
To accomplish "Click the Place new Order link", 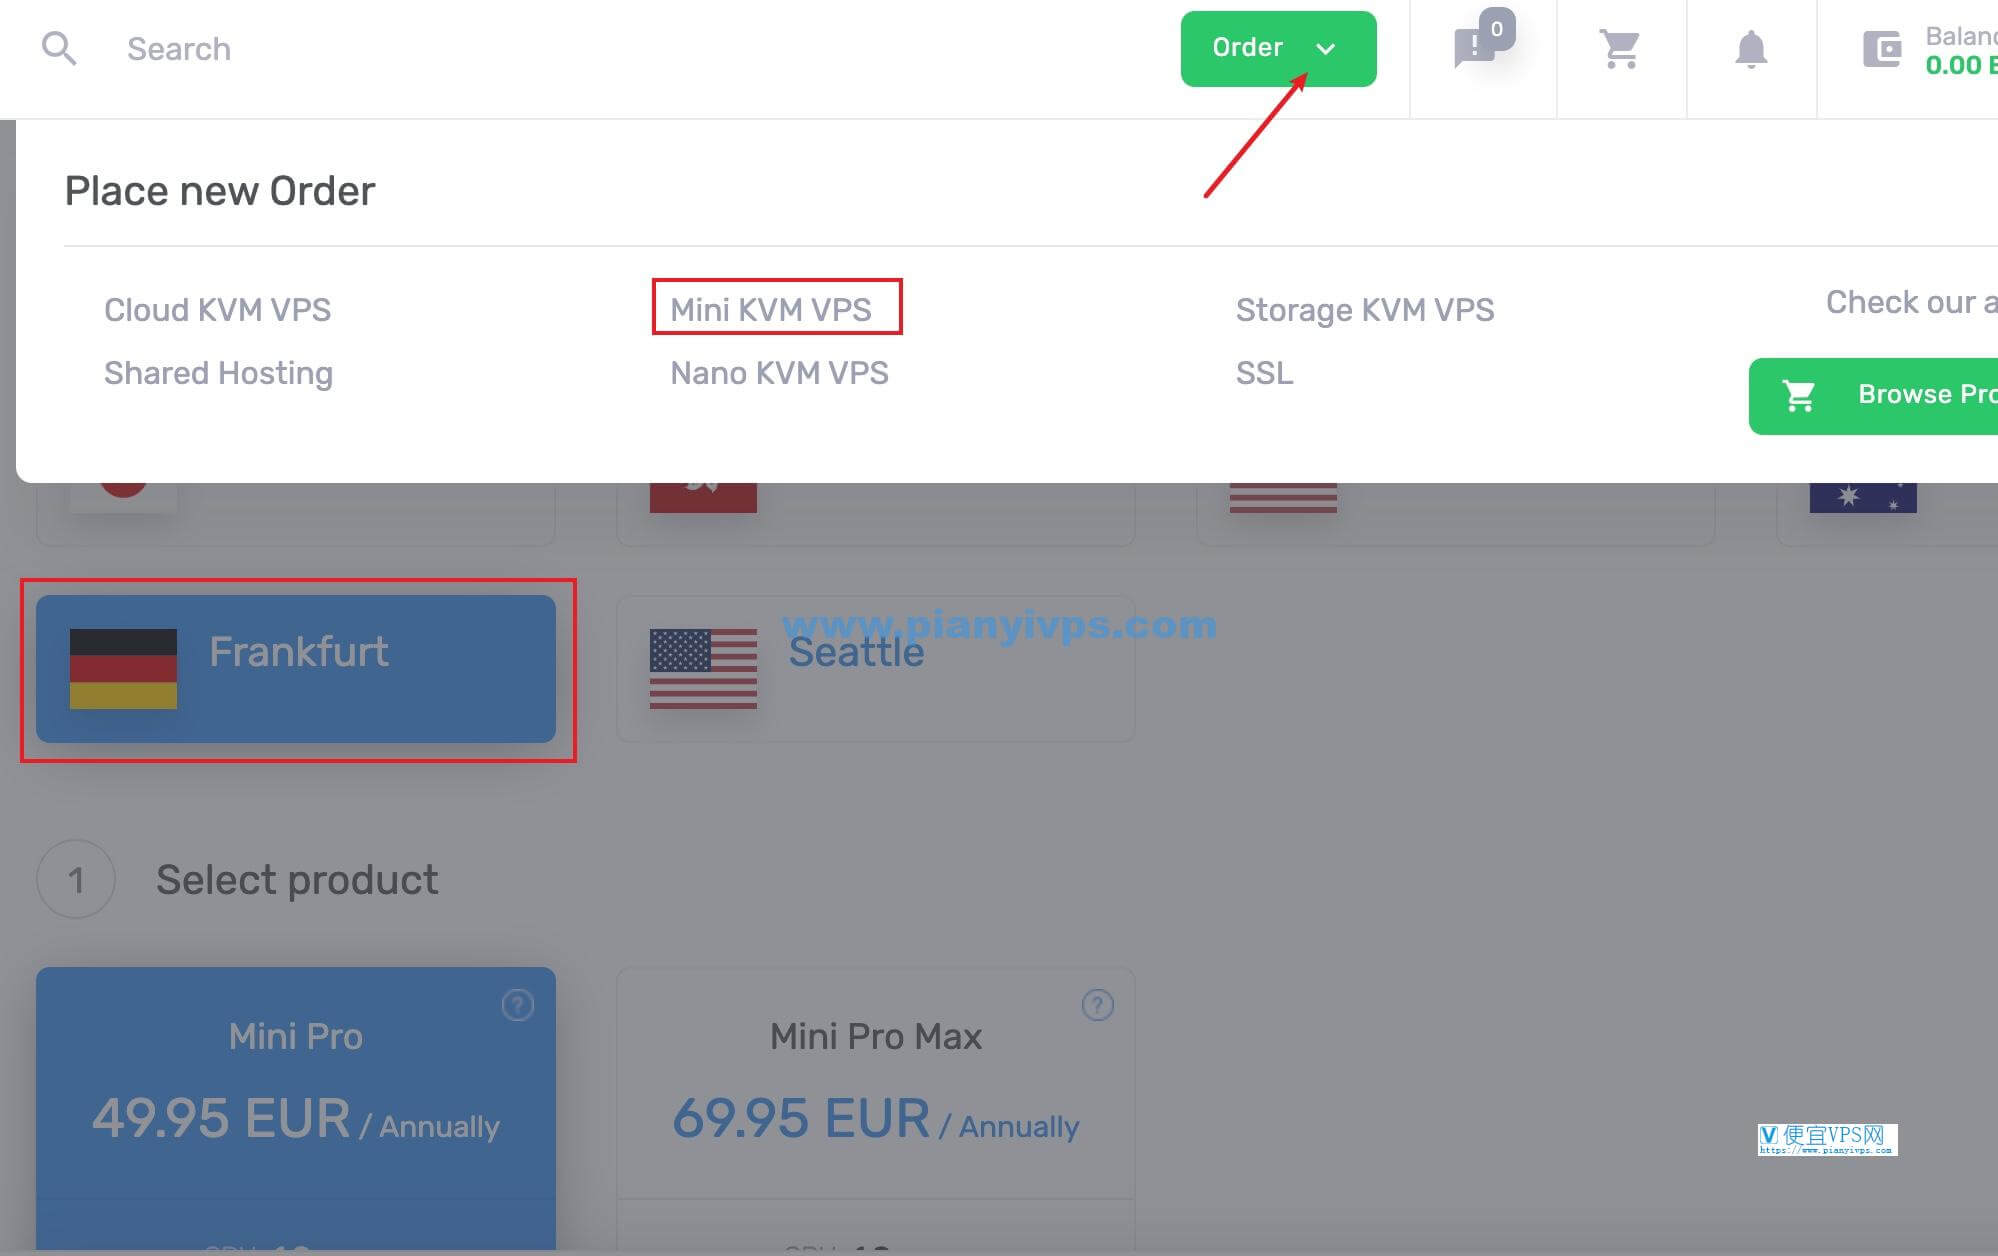I will 220,190.
